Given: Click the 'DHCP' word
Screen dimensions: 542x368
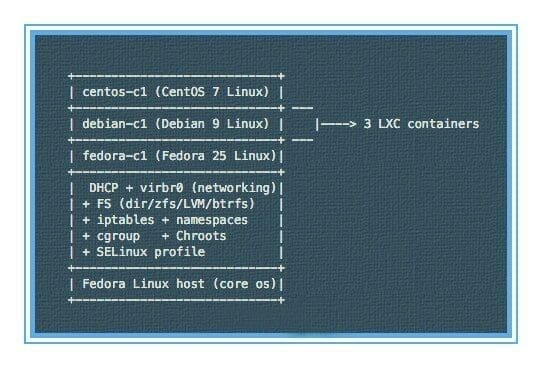Looking at the screenshot, I should 104,188.
